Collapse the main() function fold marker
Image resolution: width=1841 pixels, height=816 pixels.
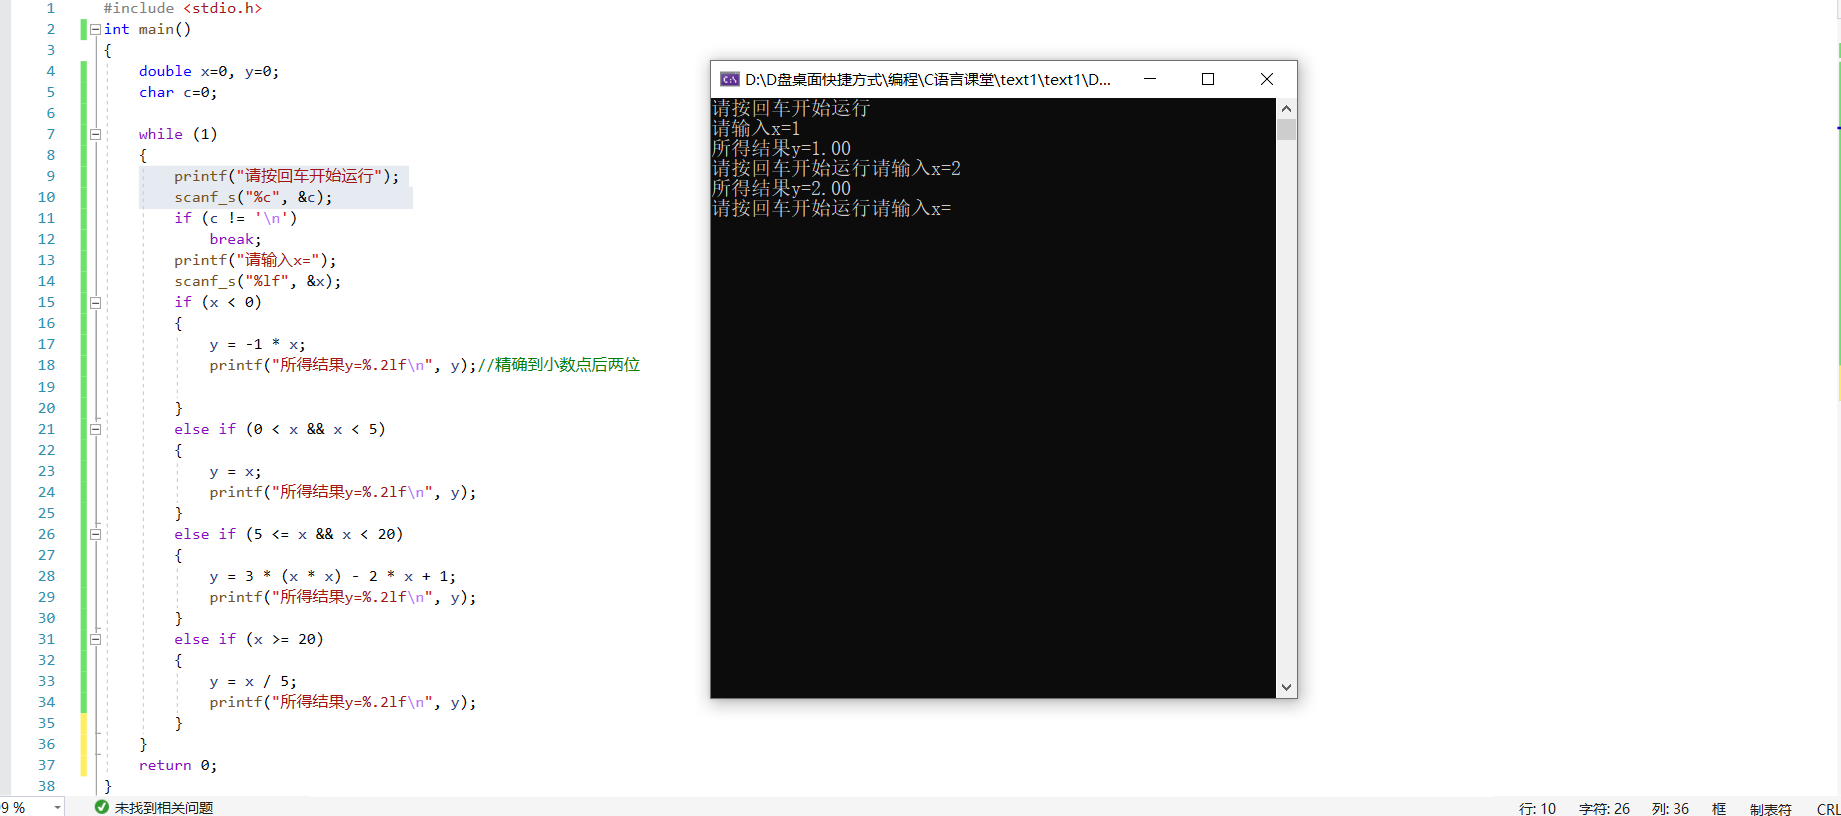(95, 29)
